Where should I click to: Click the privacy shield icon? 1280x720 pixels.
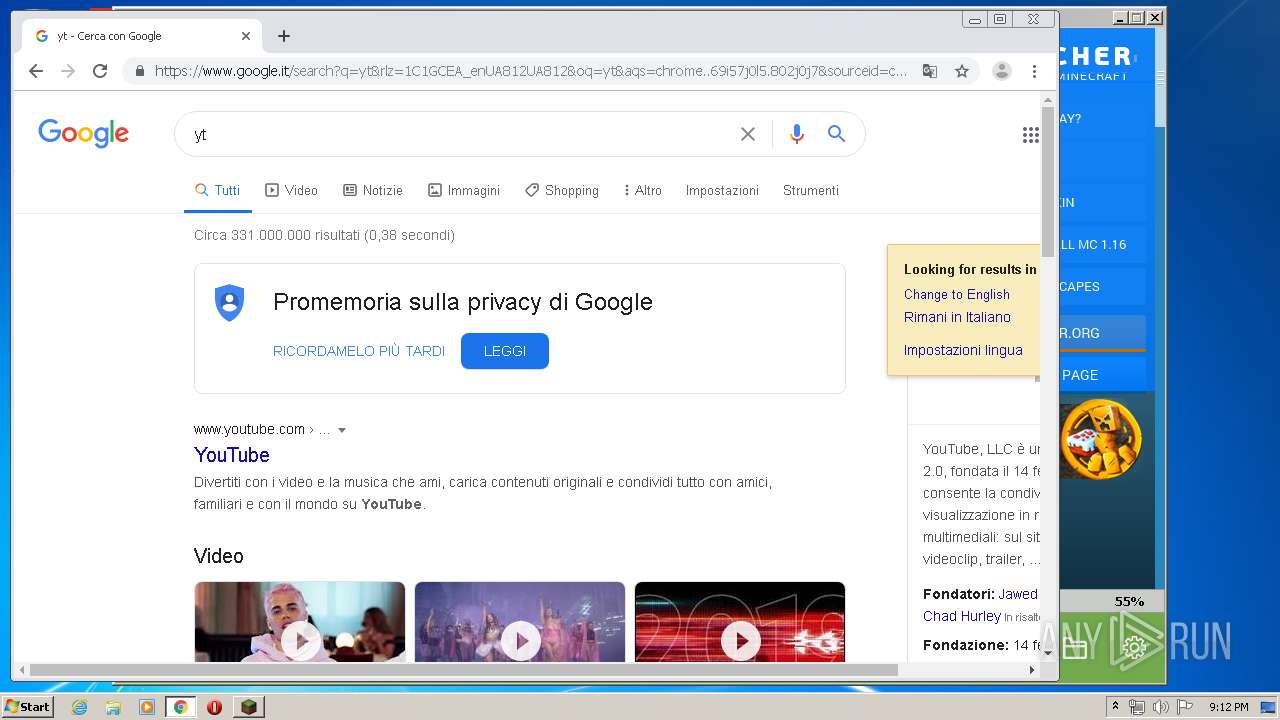click(230, 302)
